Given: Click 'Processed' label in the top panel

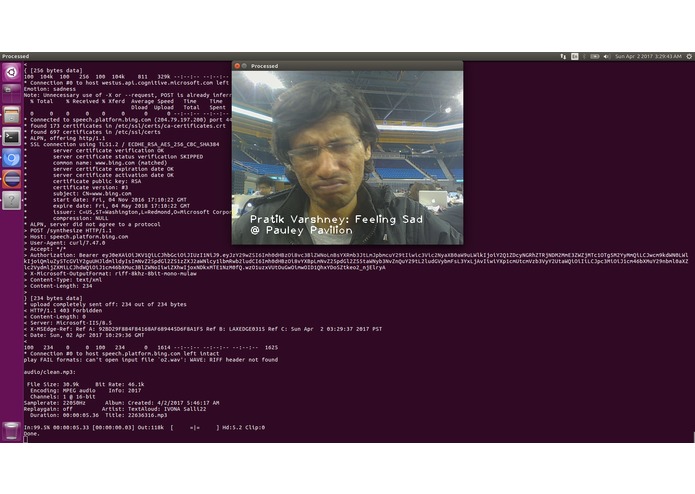Looking at the screenshot, I should [x=16, y=56].
